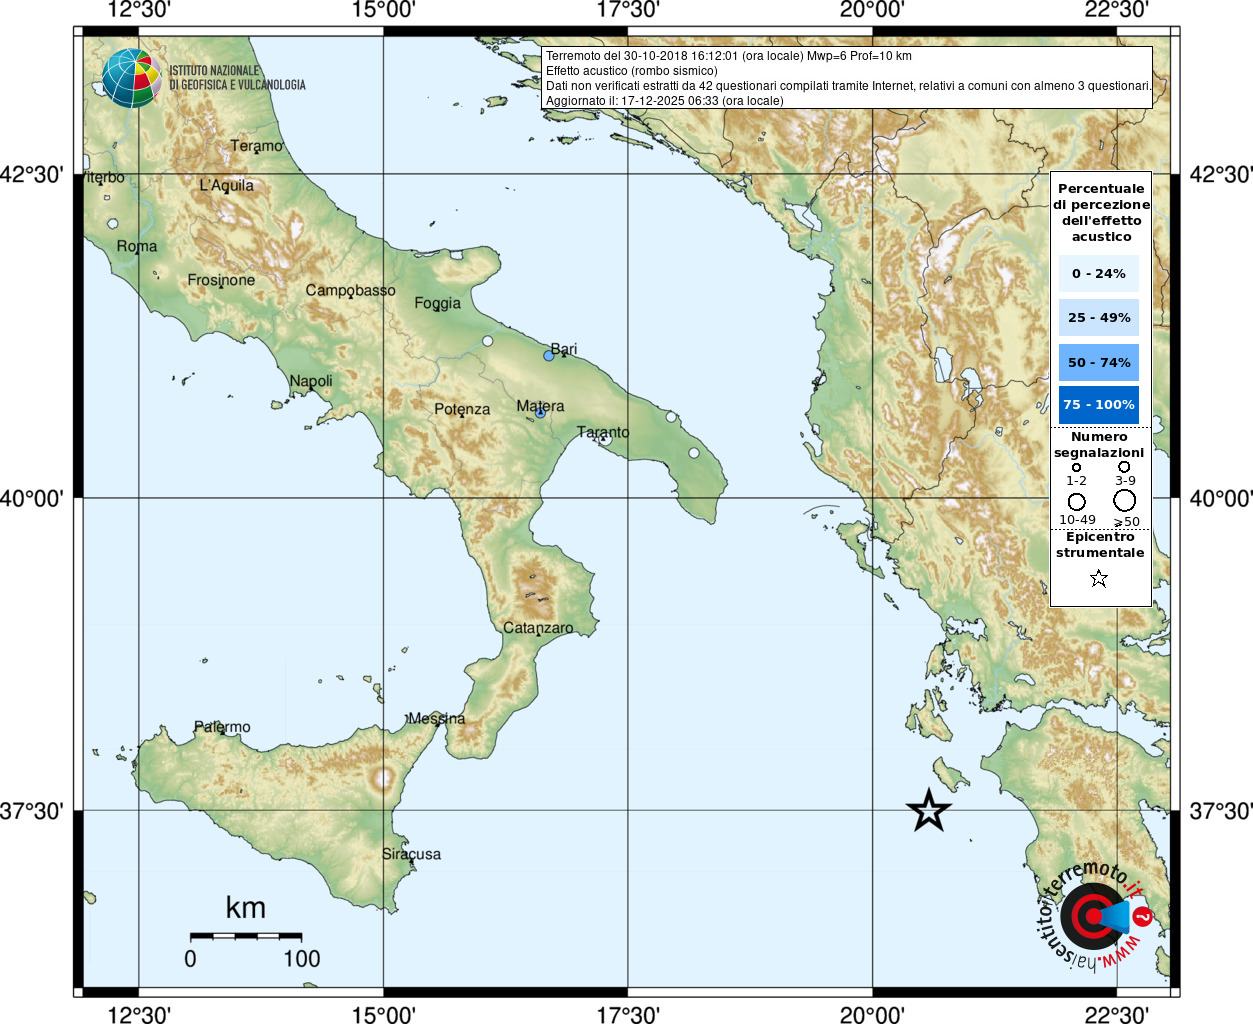The width and height of the screenshot is (1253, 1024).
Task: Click the 10-49 reports circle in legend
Action: coord(1076,501)
